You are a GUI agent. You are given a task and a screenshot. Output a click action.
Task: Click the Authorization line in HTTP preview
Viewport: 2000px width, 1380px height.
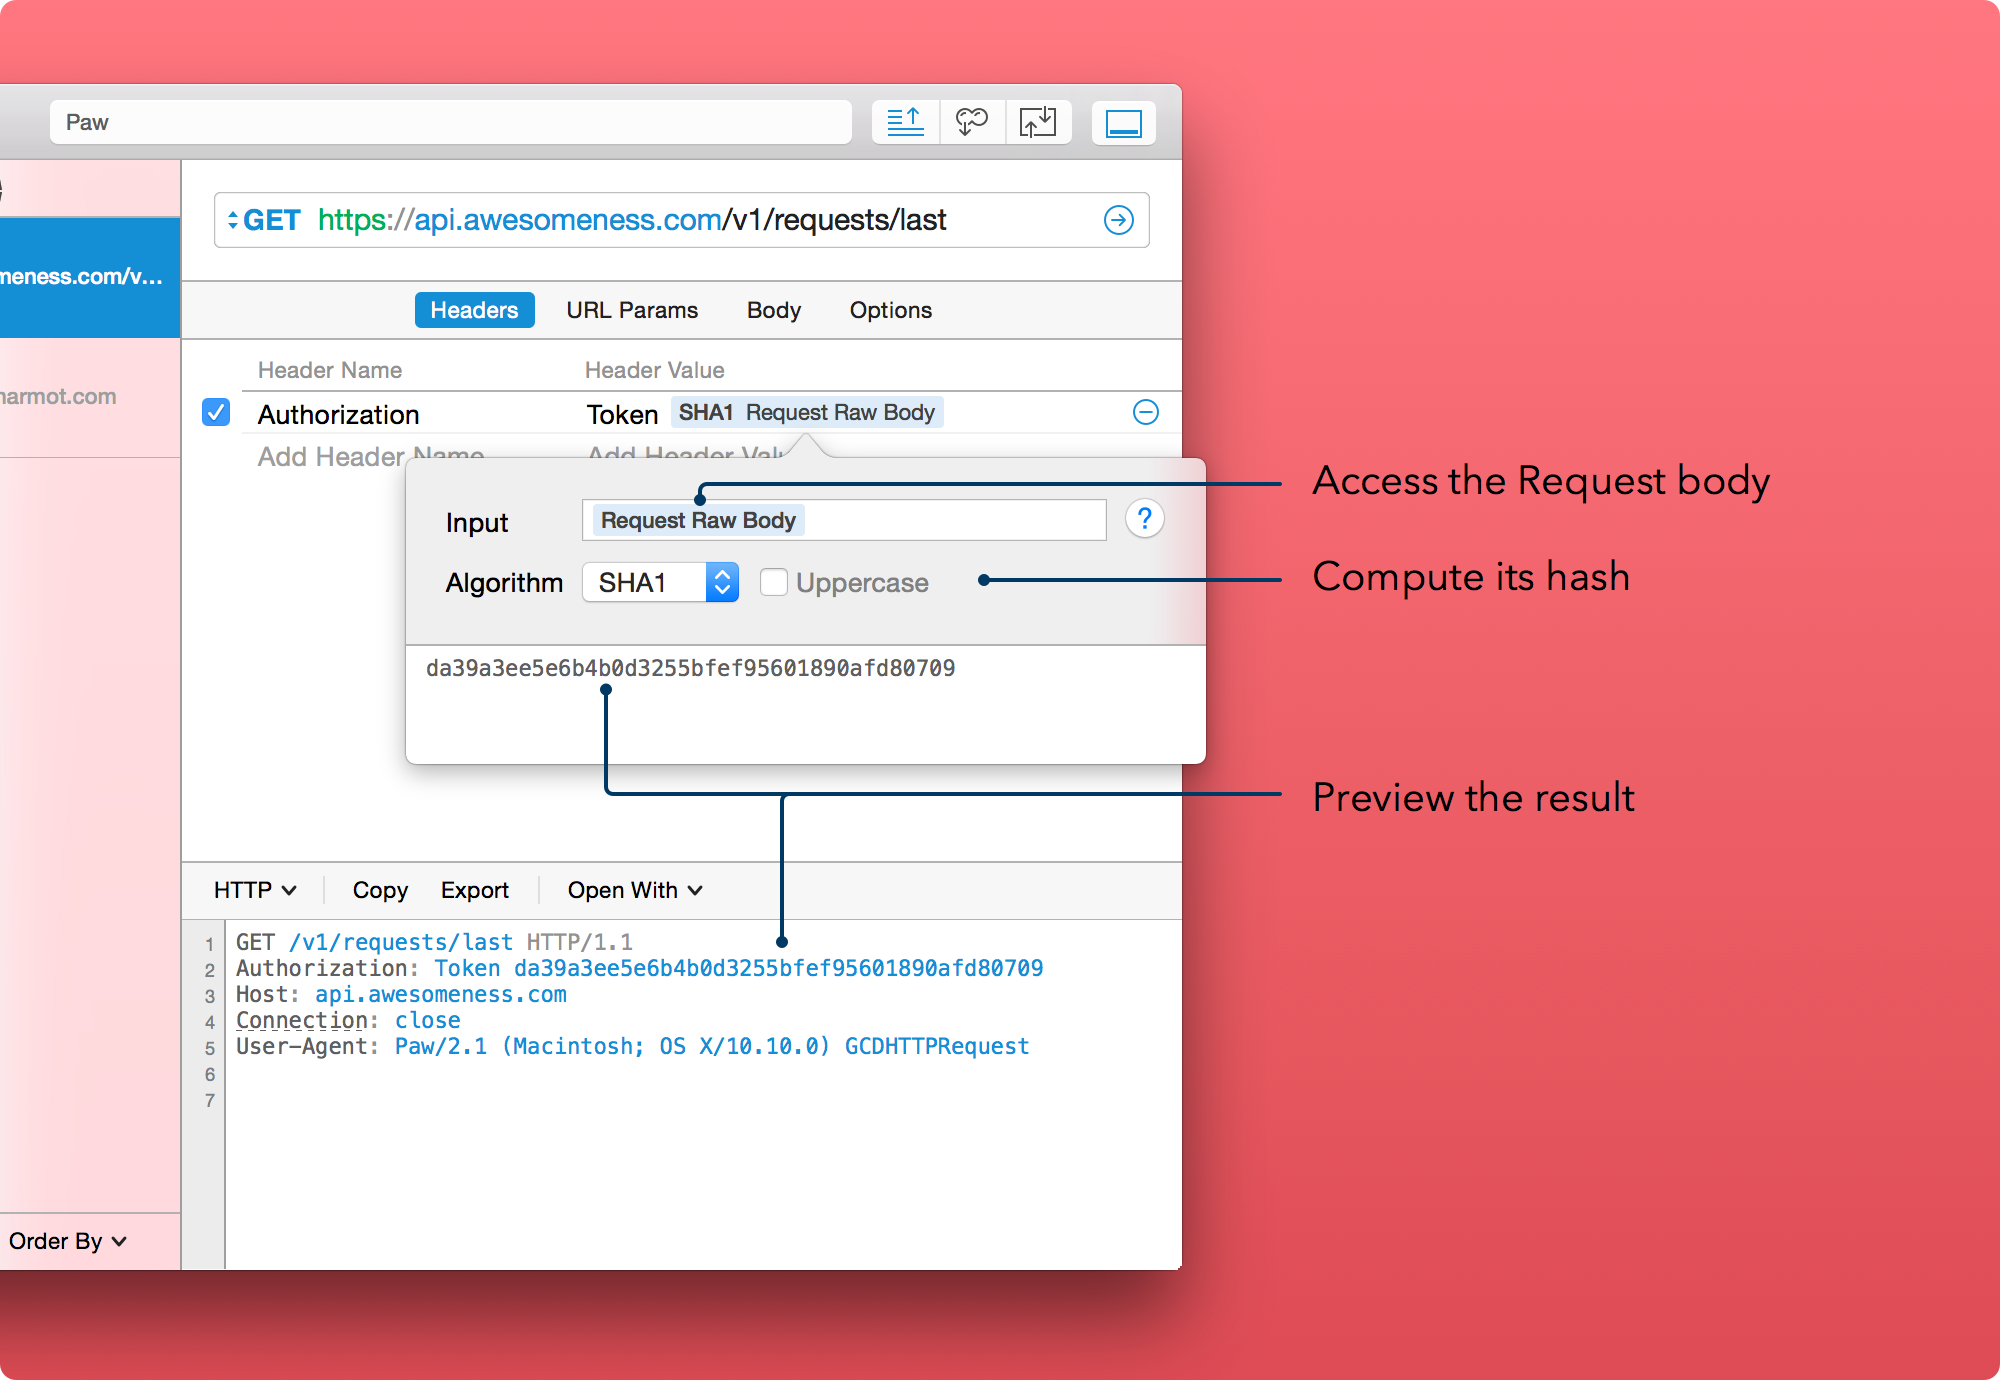tap(639, 968)
